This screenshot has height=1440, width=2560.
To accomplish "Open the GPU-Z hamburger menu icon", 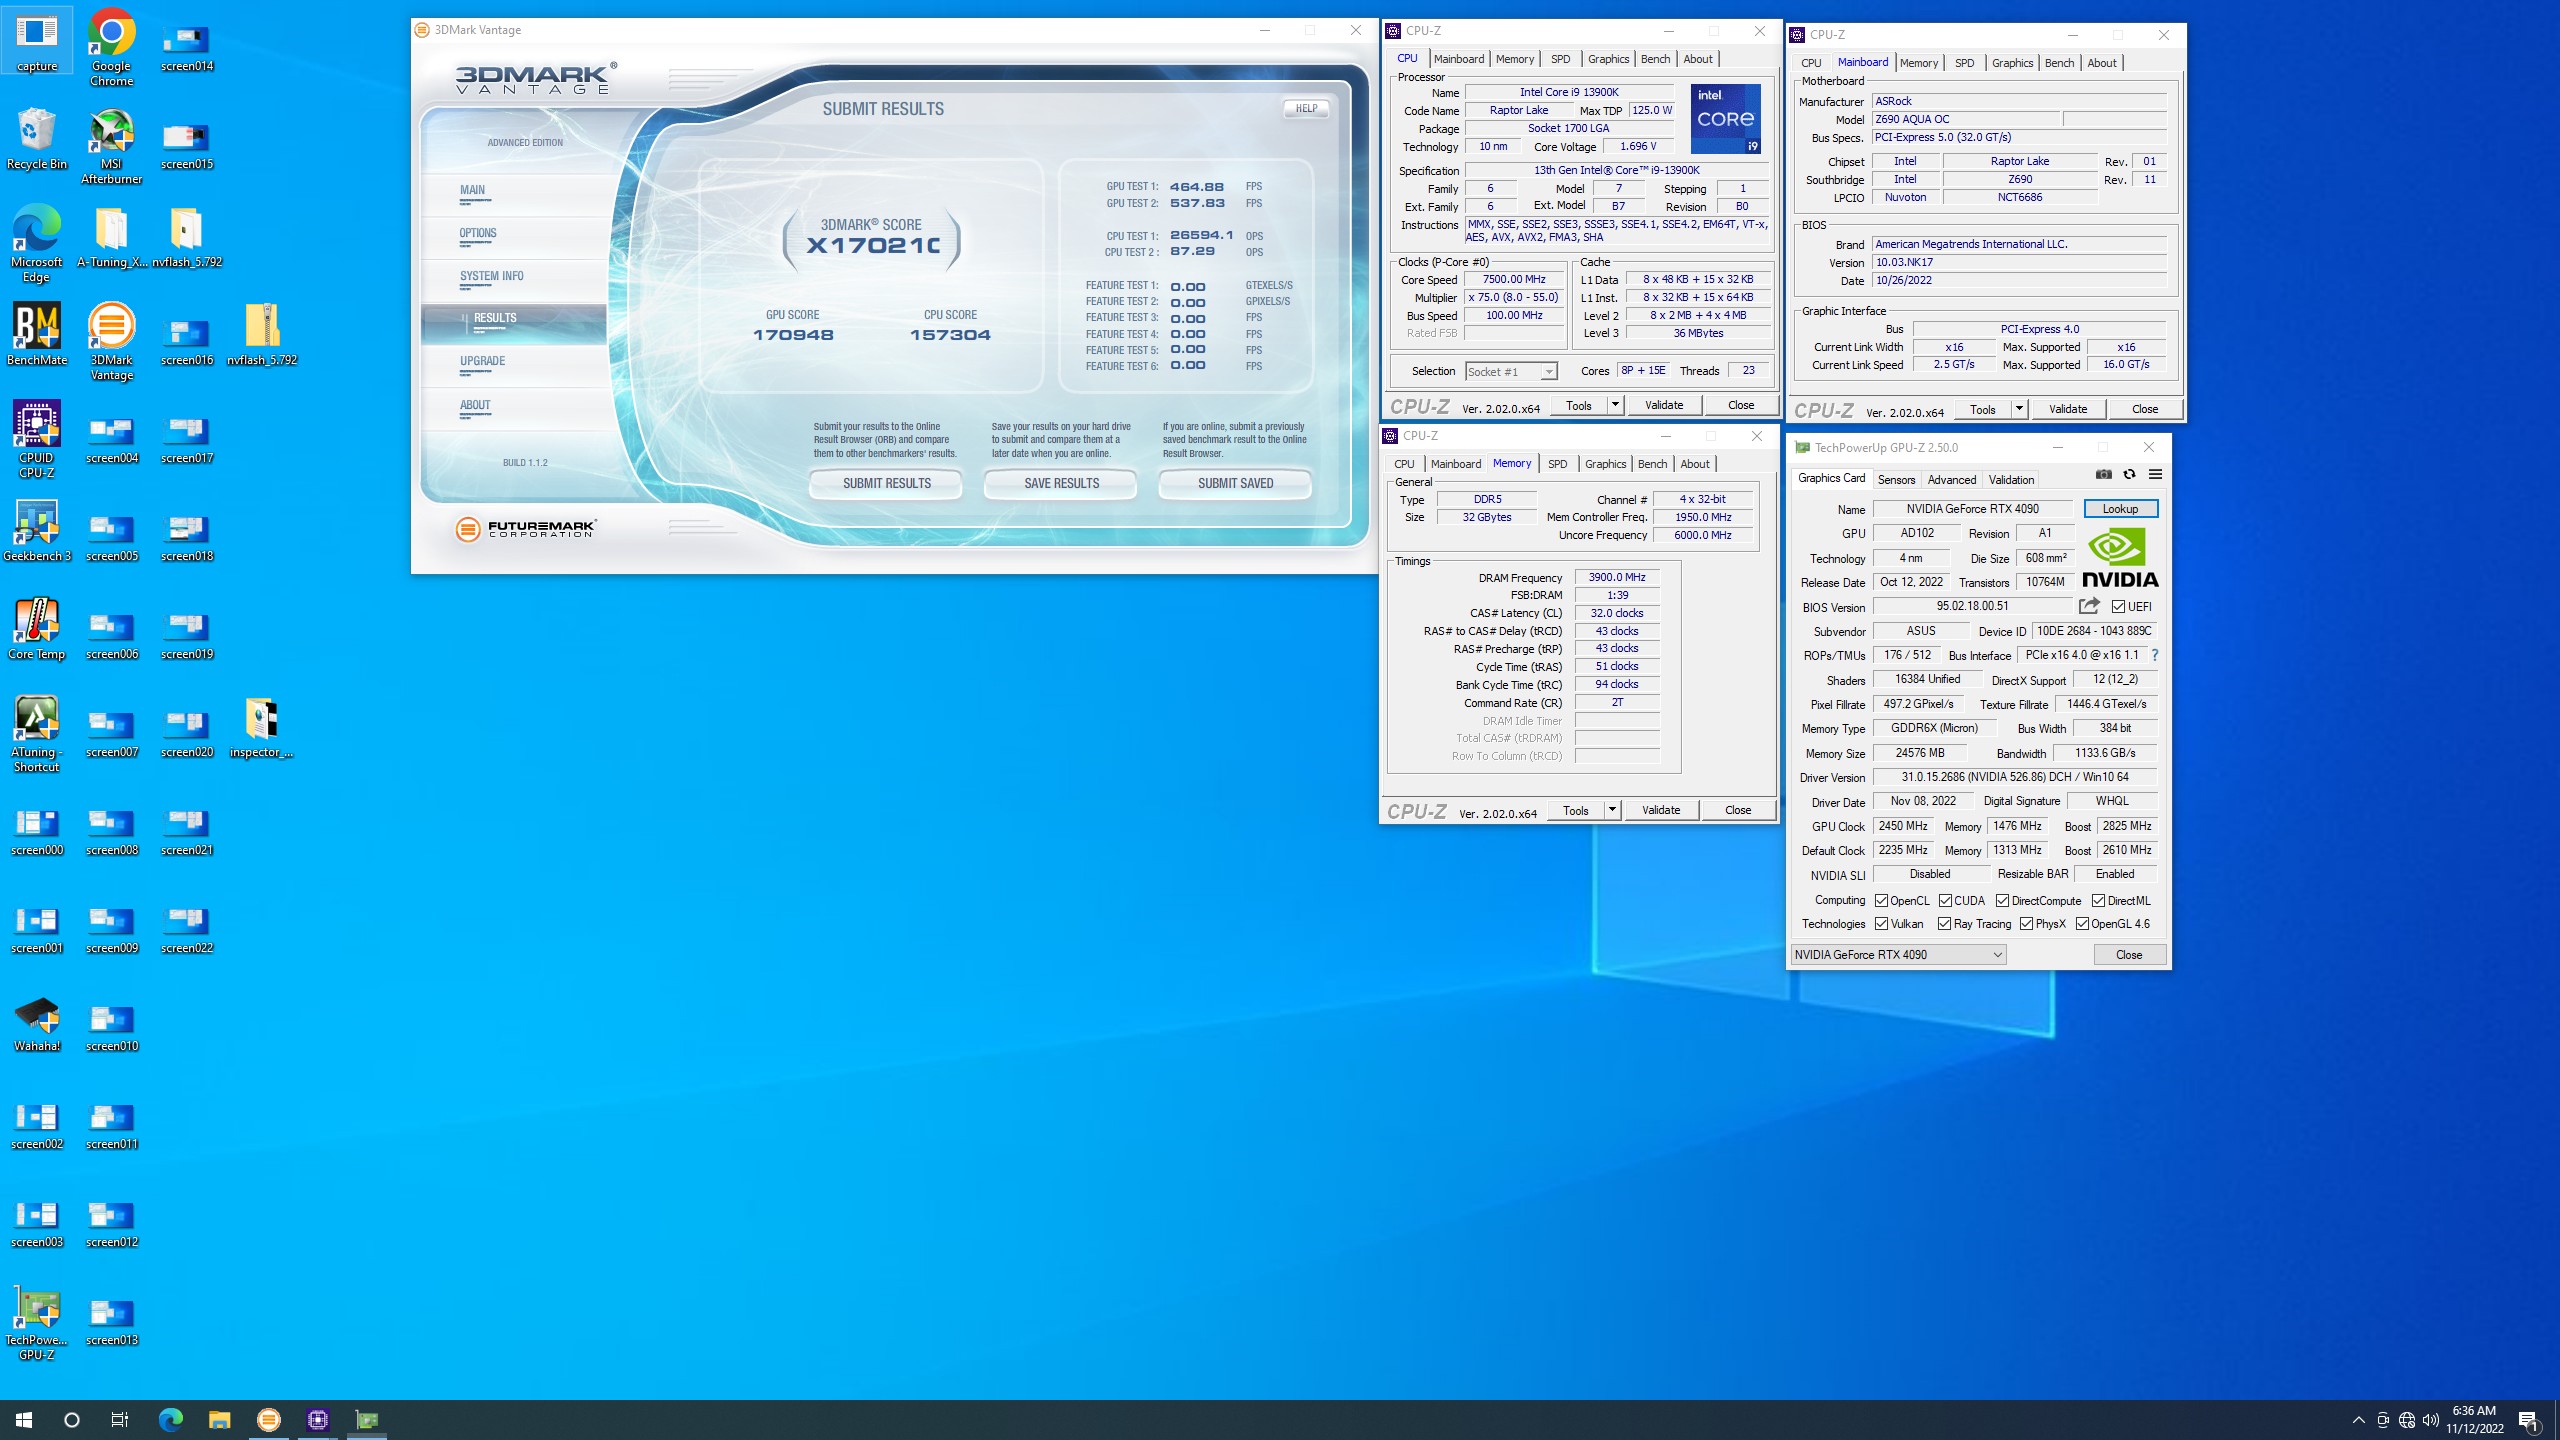I will (2155, 474).
